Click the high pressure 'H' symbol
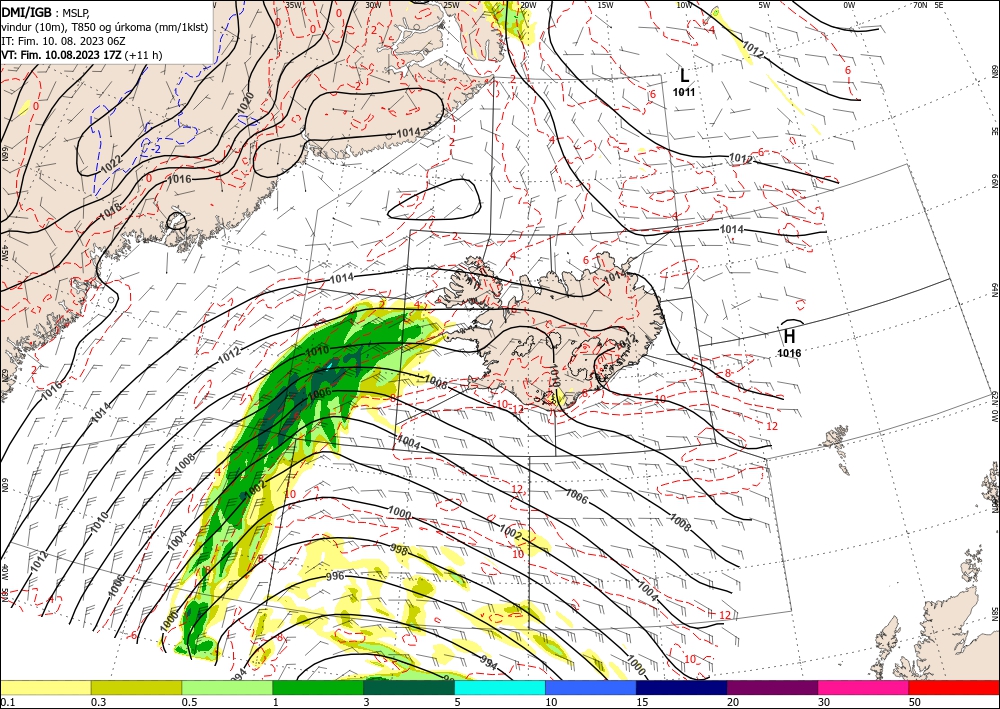Image resolution: width=1000 pixels, height=709 pixels. [x=790, y=336]
